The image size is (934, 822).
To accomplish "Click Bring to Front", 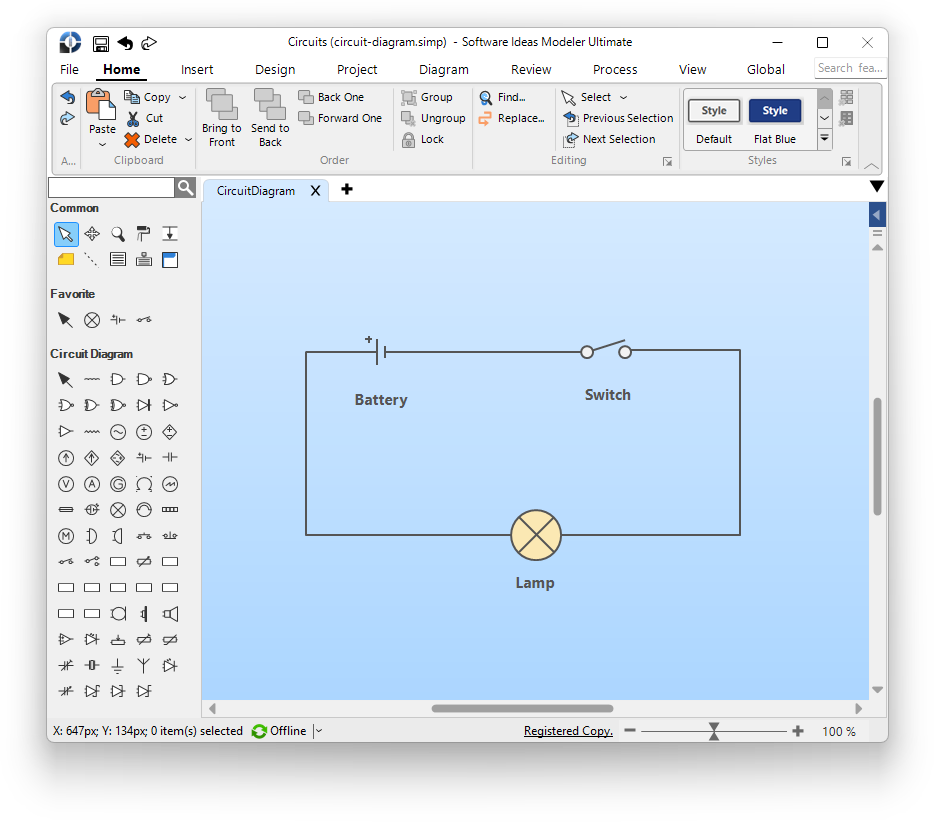I will click(x=222, y=119).
